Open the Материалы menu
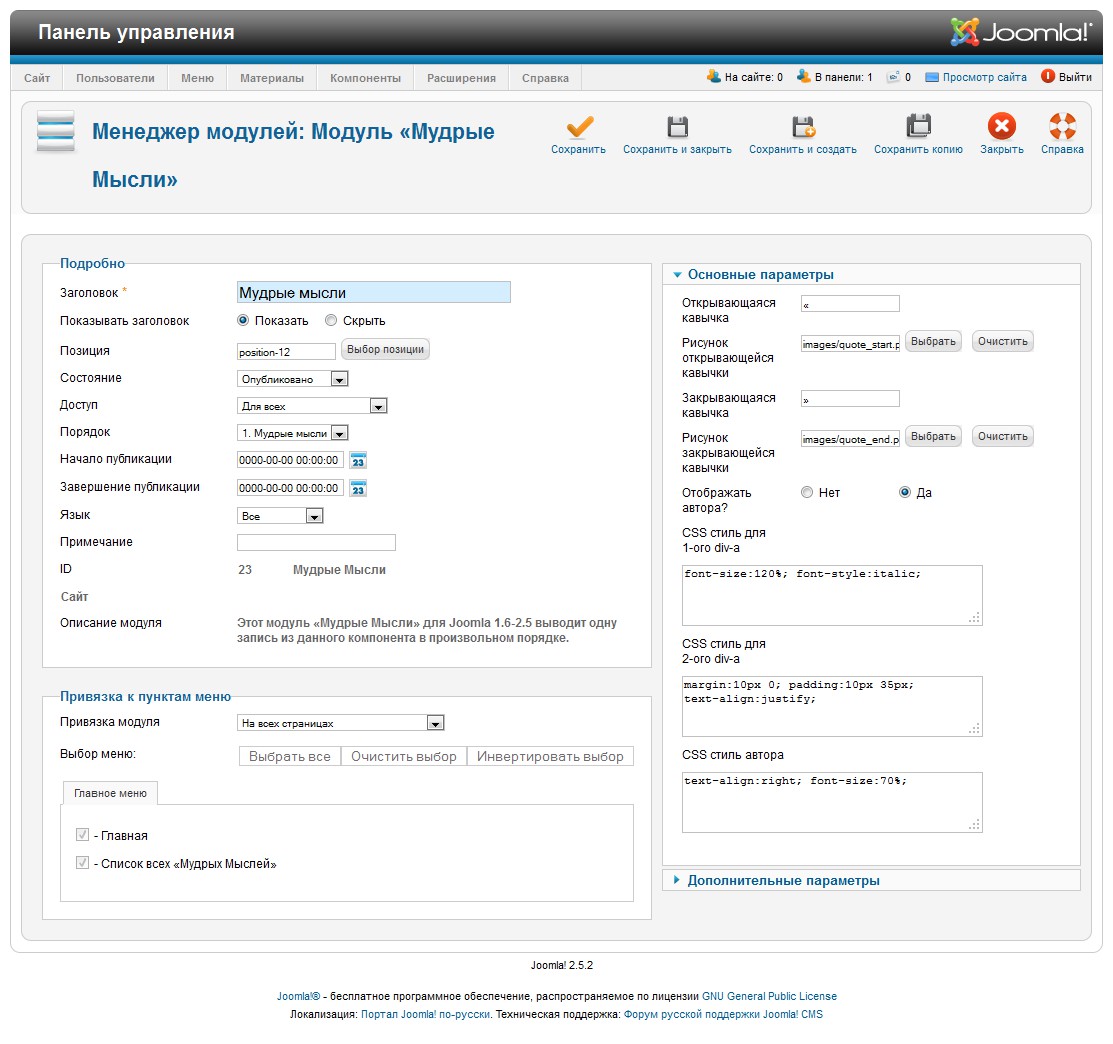The height and width of the screenshot is (1044, 1113). [272, 78]
